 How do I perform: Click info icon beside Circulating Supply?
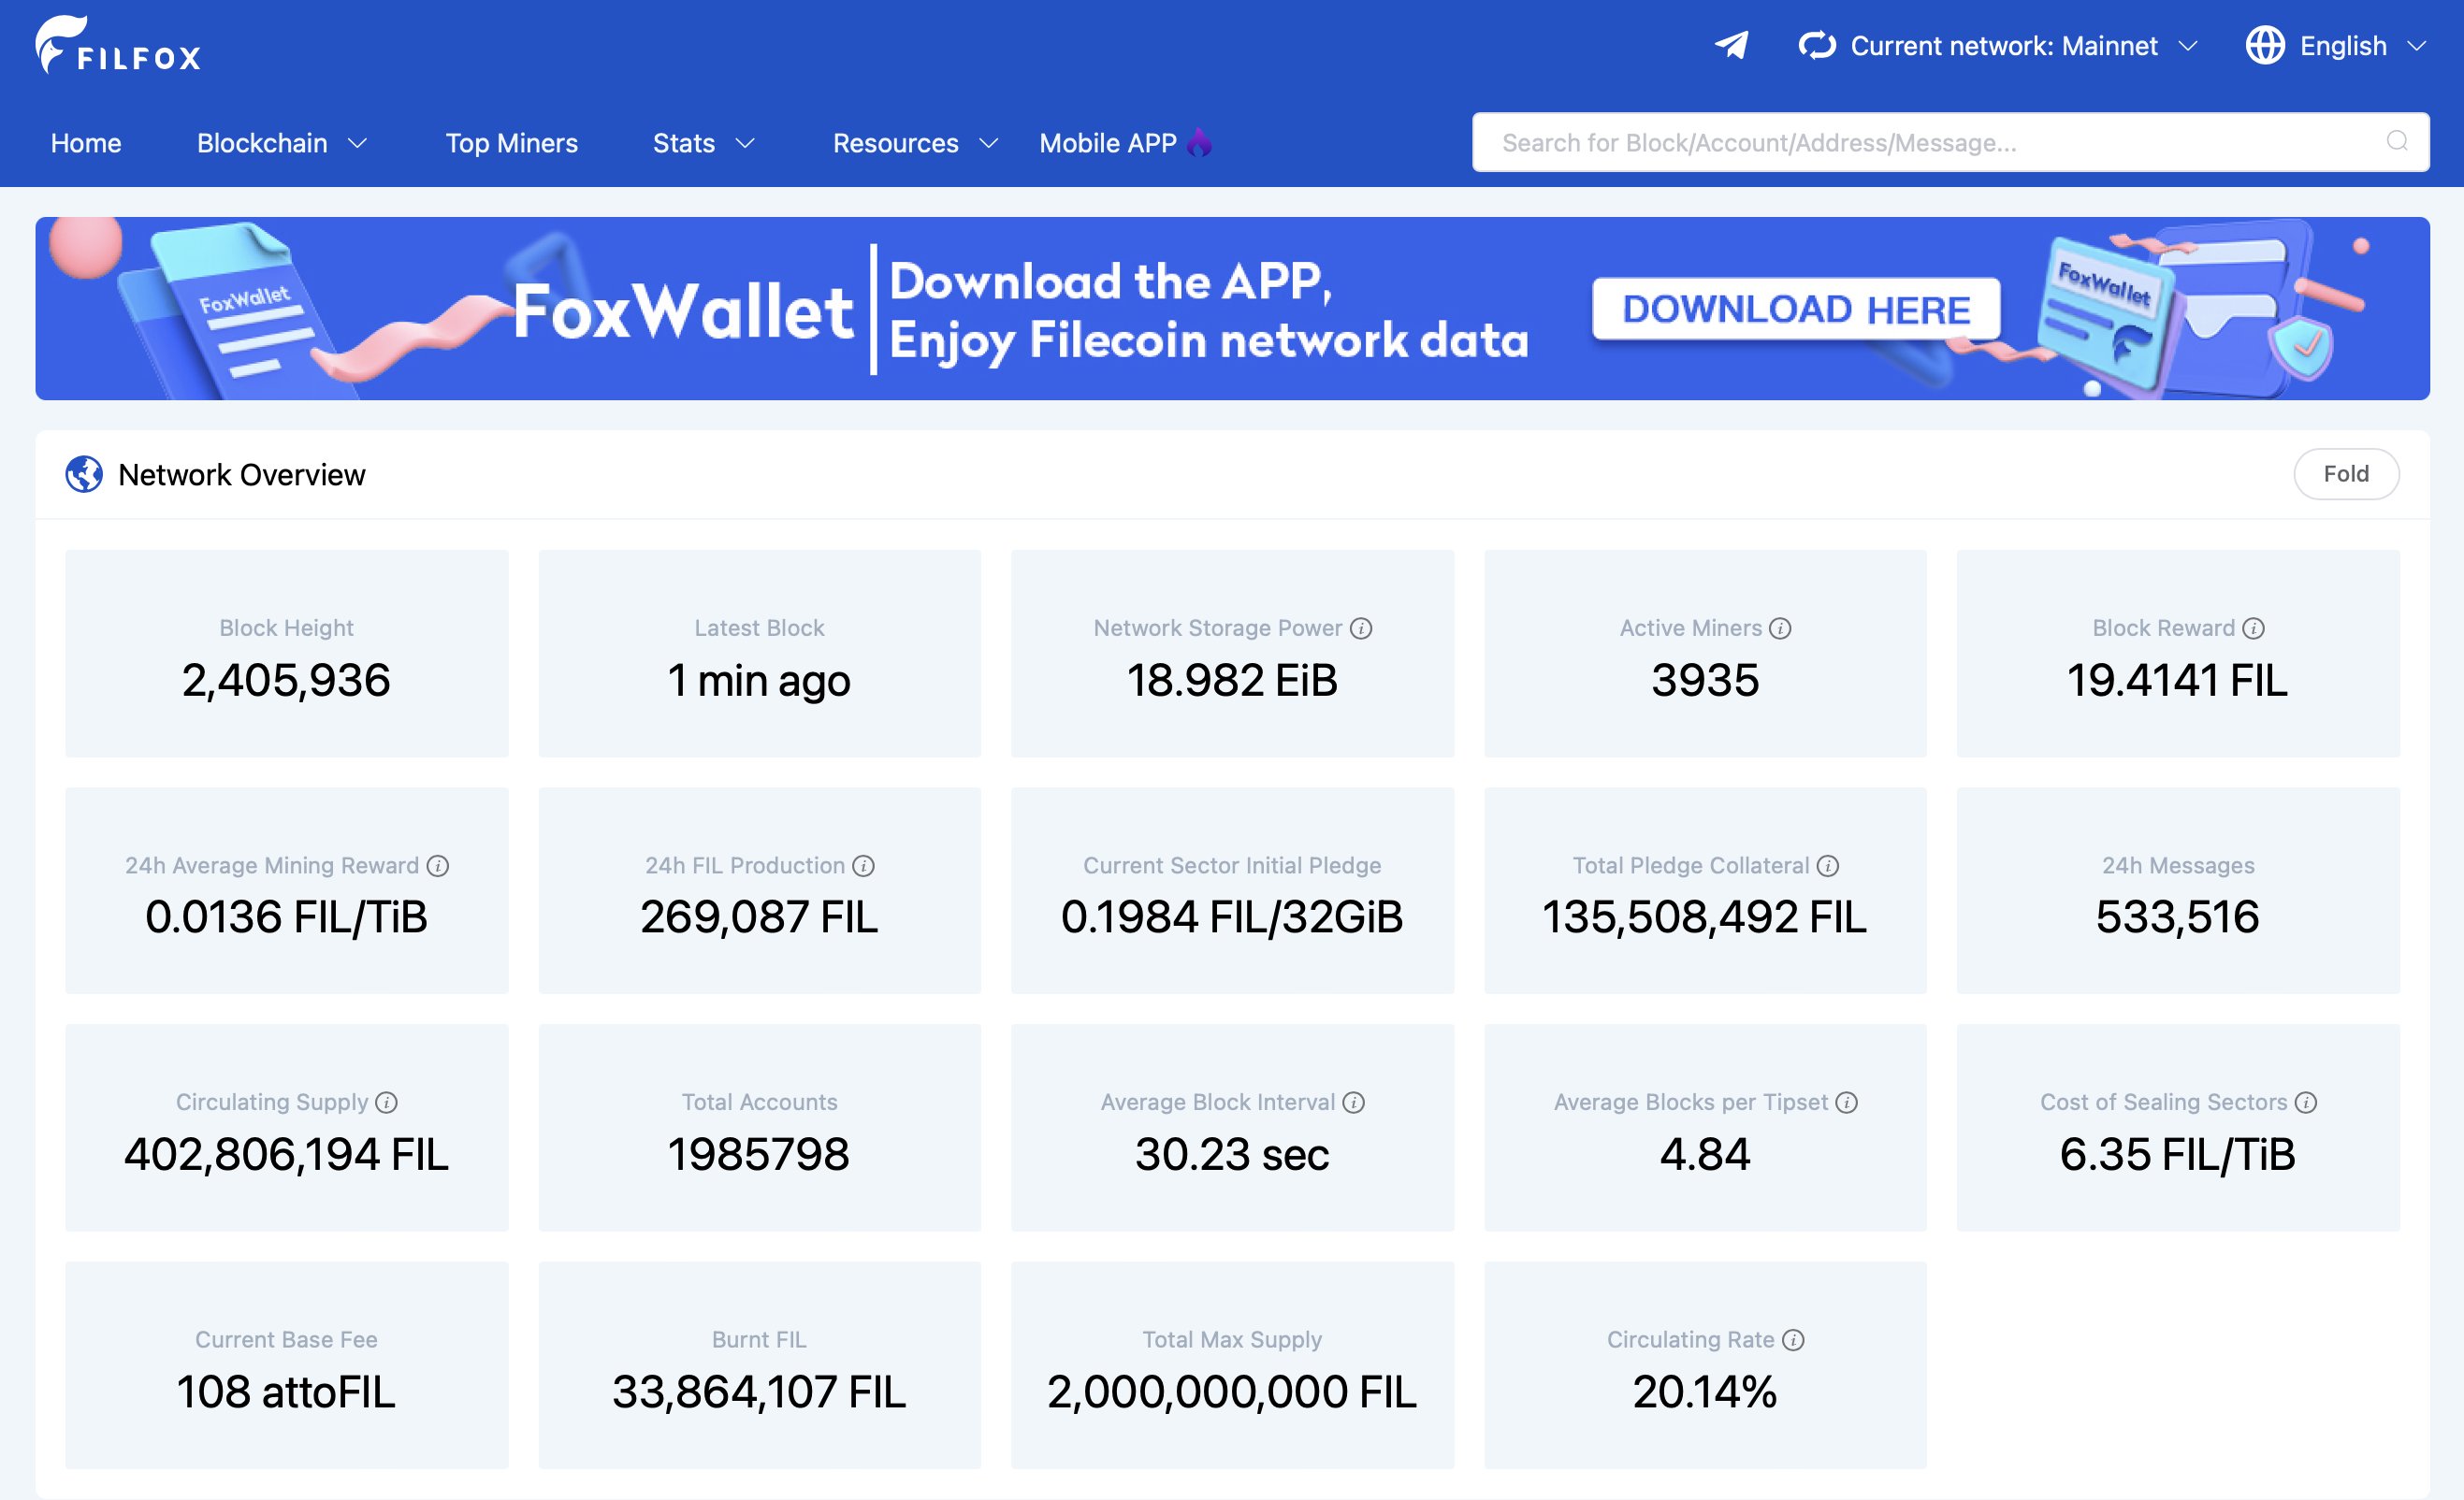(386, 1102)
